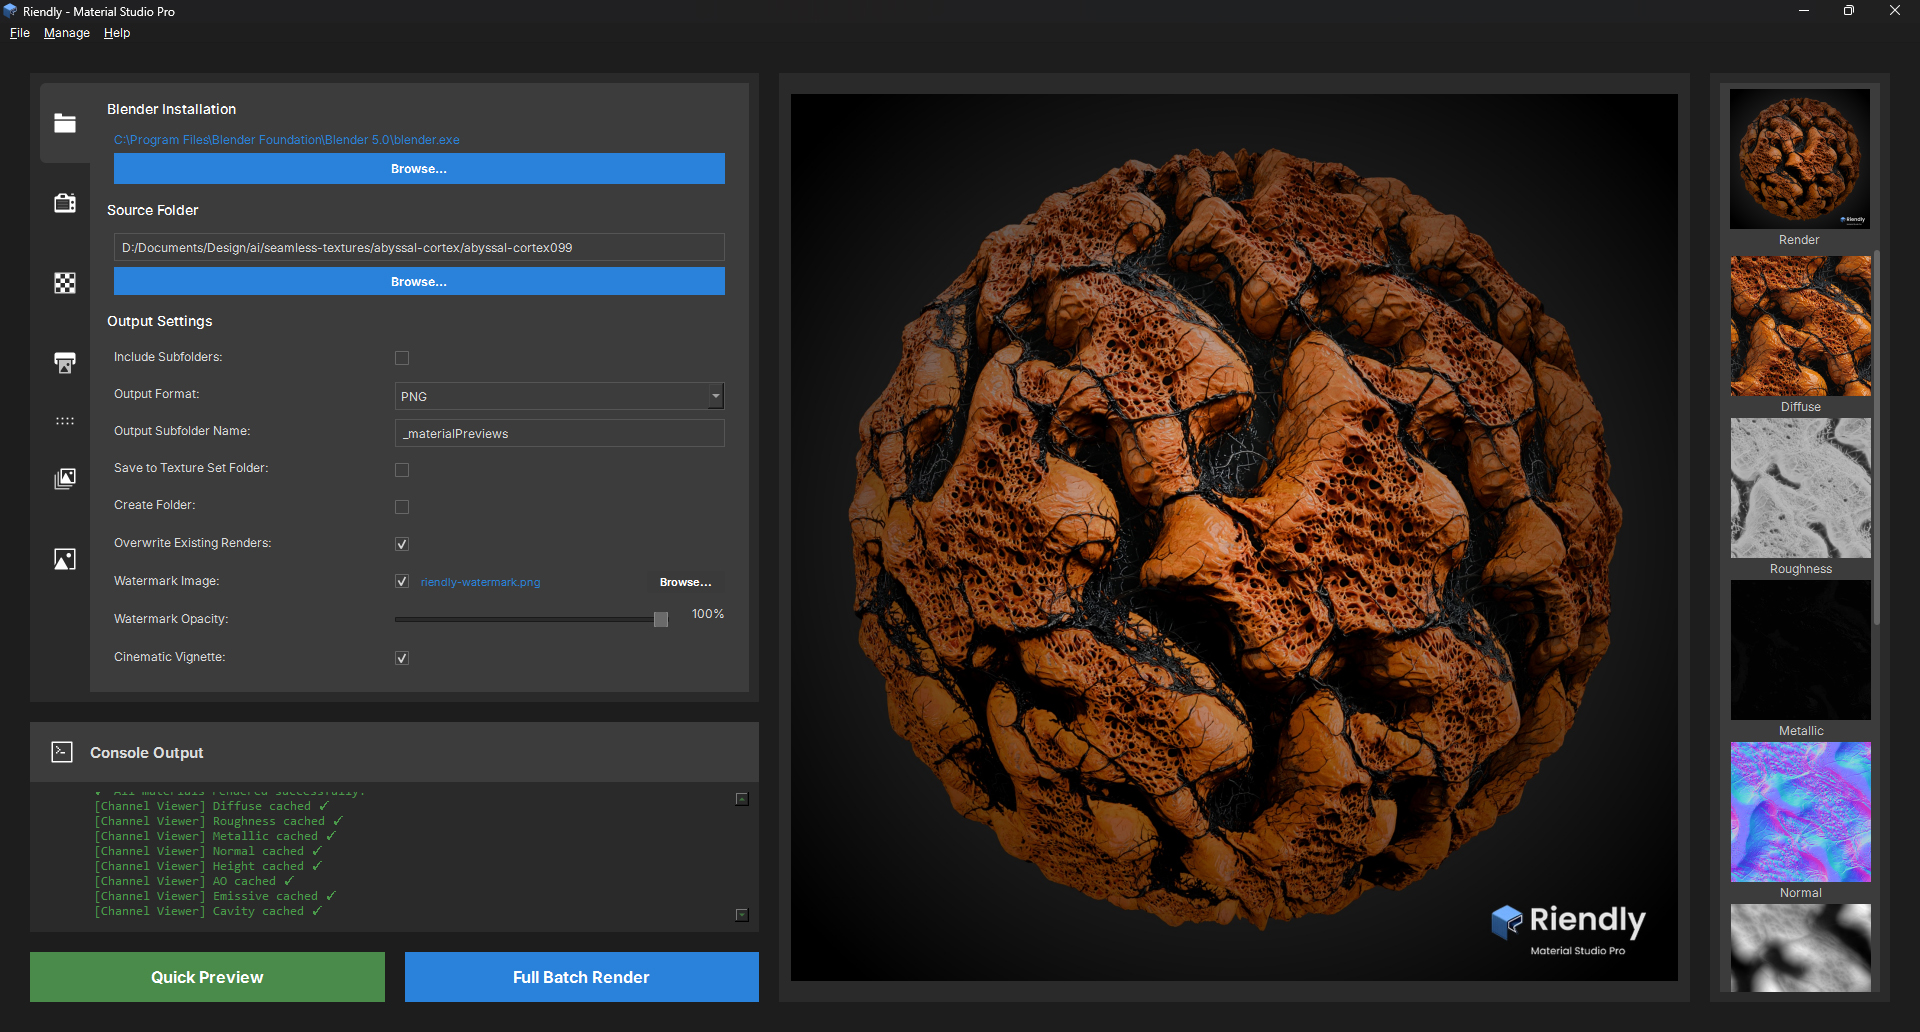Select the Roughness channel thumbnail
Viewport: 1920px width, 1032px height.
pyautogui.click(x=1801, y=488)
